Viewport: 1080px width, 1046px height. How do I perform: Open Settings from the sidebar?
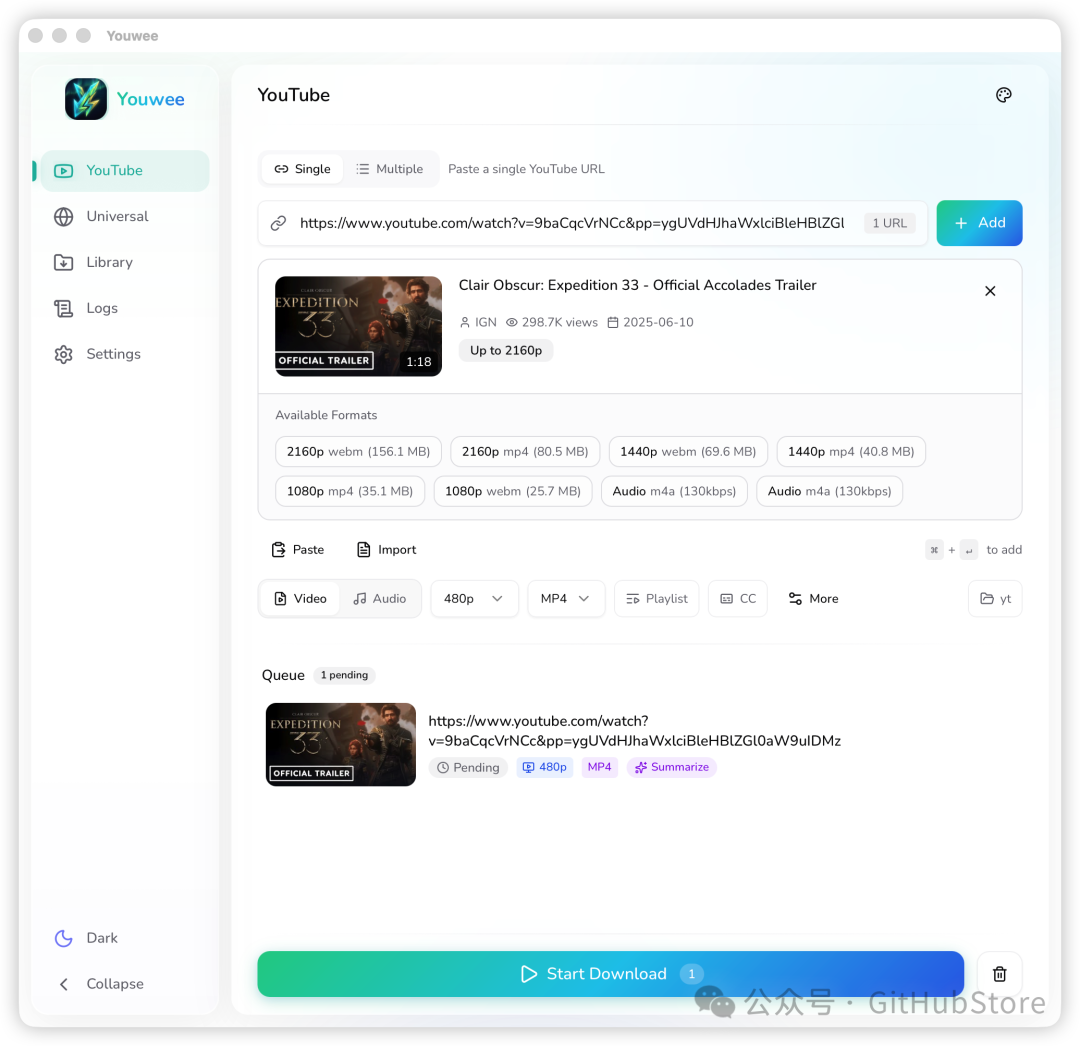125,354
